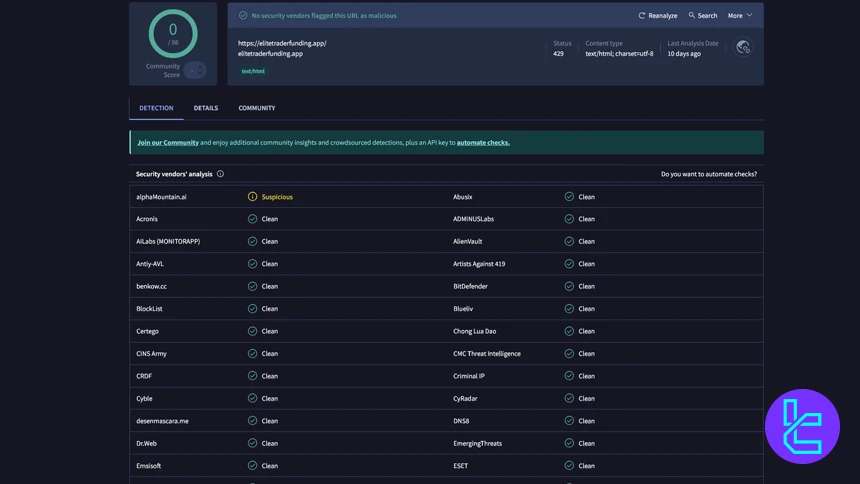Viewport: 860px width, 484px height.
Task: Click the clean check icon for Dr.Web
Action: point(252,443)
